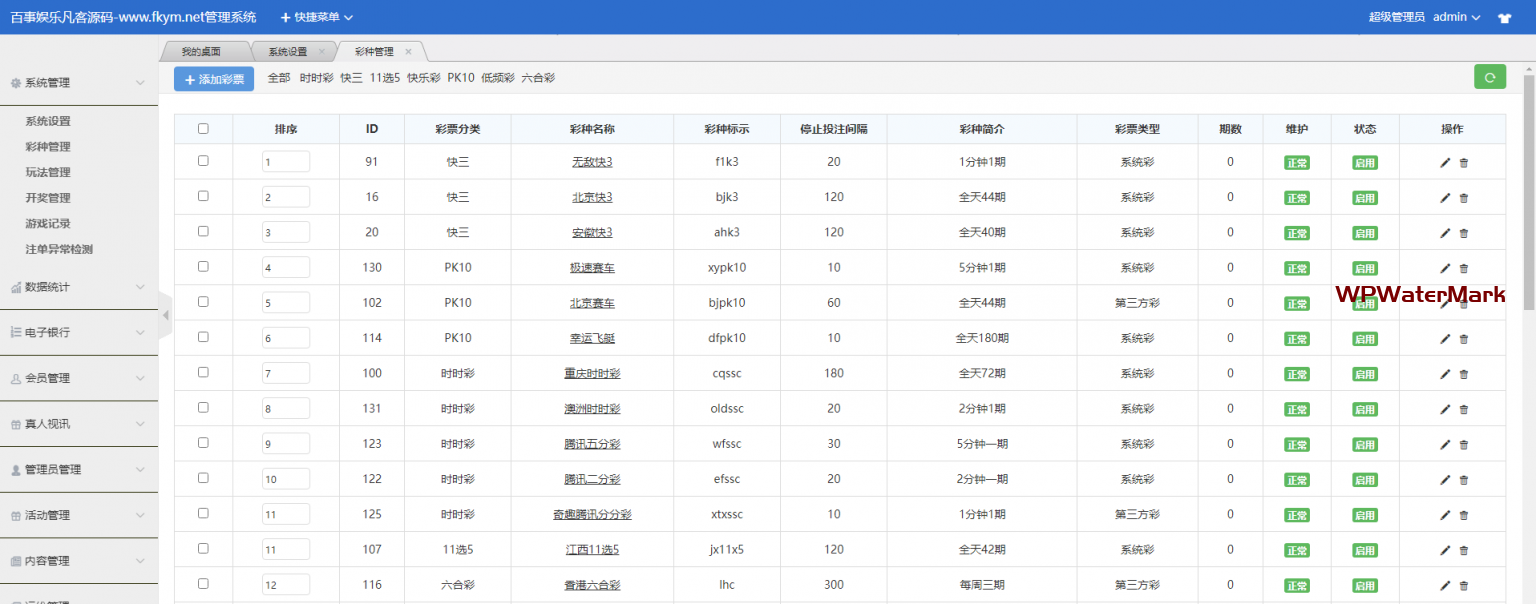Viewport: 1536px width, 604px height.
Task: Delete the 北京快3 row with trash icon
Action: pos(1464,198)
